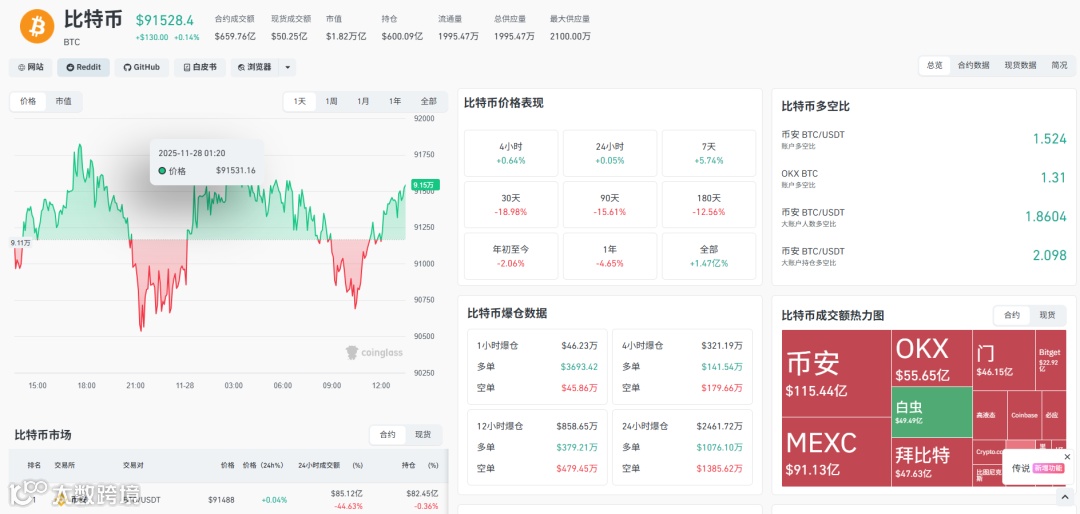Switch to 合约数据 tab
This screenshot has height=514, width=1080.
tap(973, 65)
